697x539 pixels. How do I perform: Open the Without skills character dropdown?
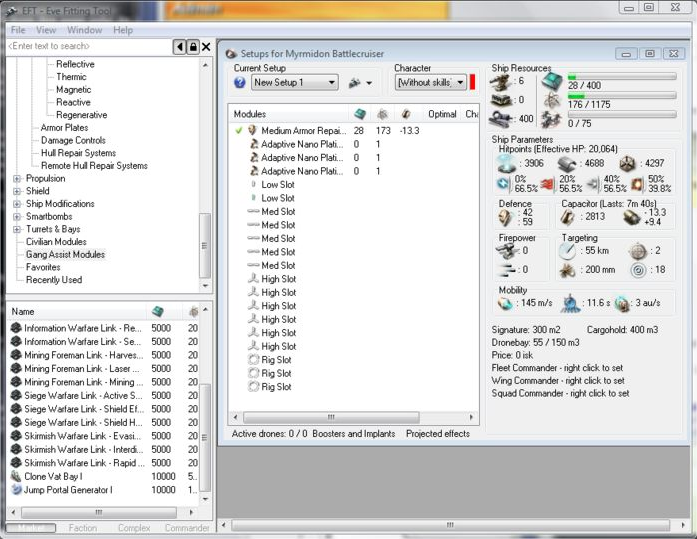tap(430, 83)
